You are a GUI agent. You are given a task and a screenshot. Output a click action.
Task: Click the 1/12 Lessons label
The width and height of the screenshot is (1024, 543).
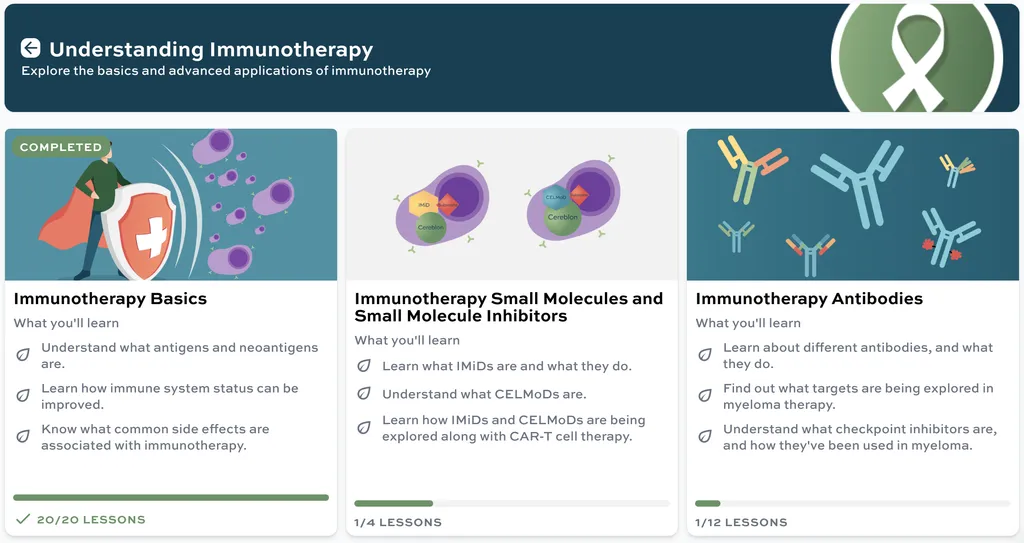[x=741, y=522]
